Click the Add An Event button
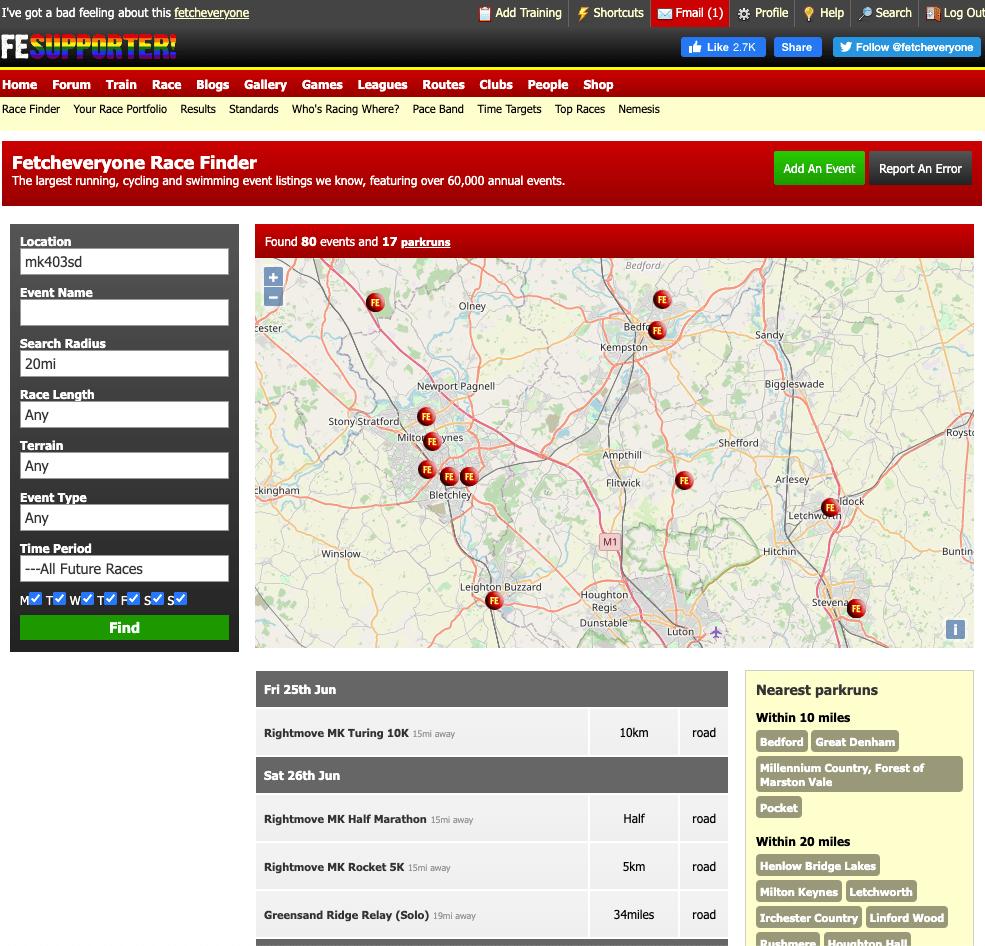985x946 pixels. click(x=819, y=168)
